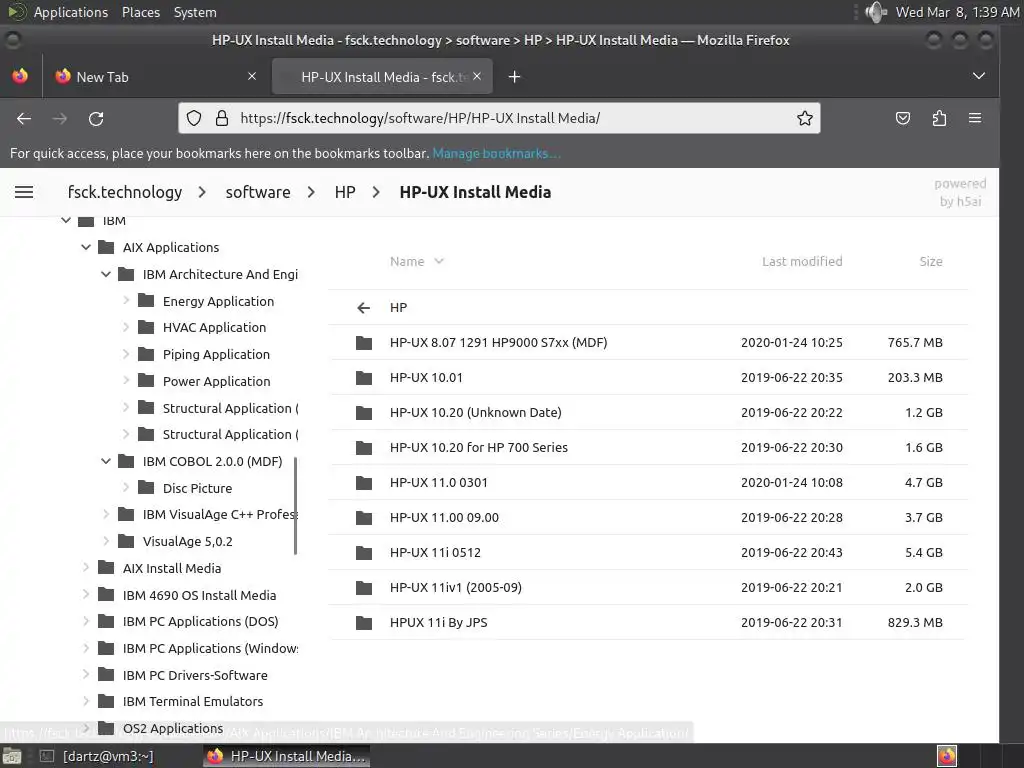The height and width of the screenshot is (768, 1024).
Task: Click Firefox View pinned icon
Action: [20, 76]
